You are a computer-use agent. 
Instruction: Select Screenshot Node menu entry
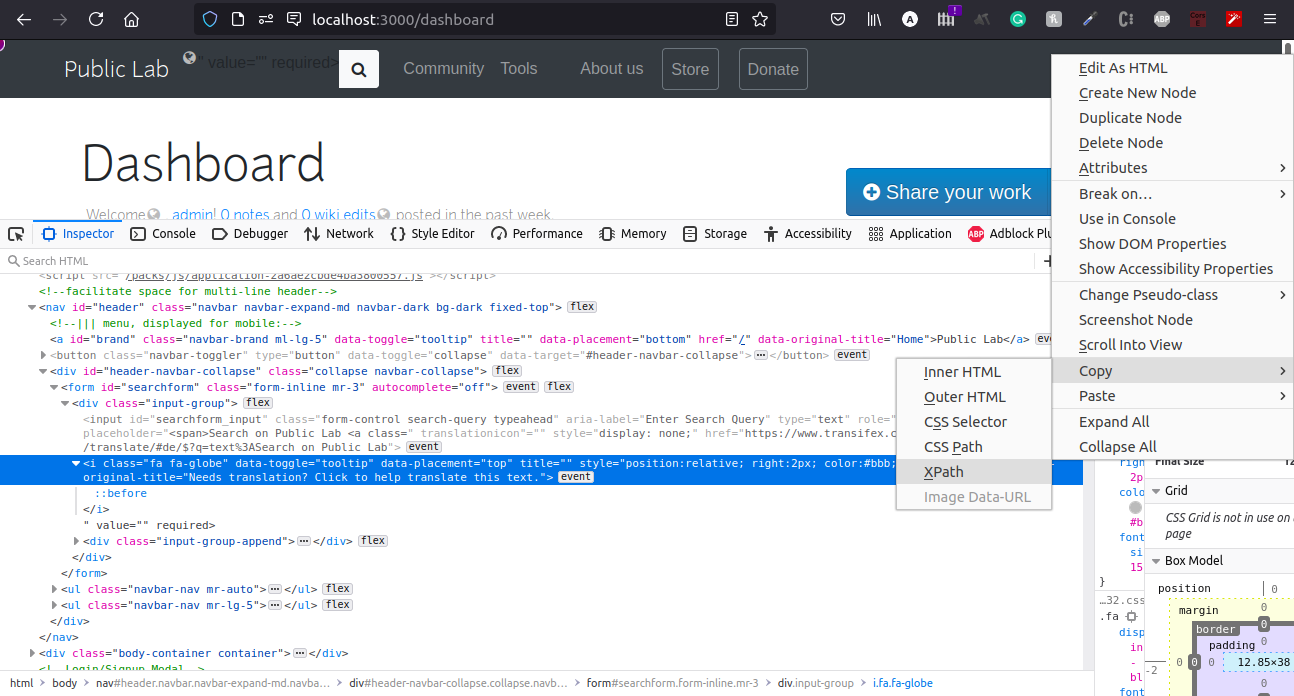tap(1172, 320)
